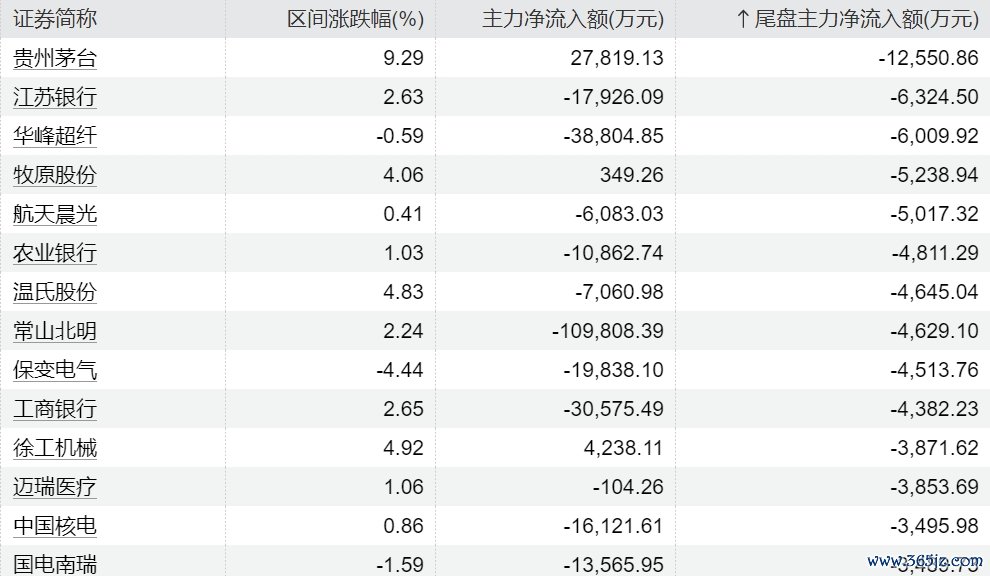Sort by 主力净流入额(万元) column header

pyautogui.click(x=573, y=18)
